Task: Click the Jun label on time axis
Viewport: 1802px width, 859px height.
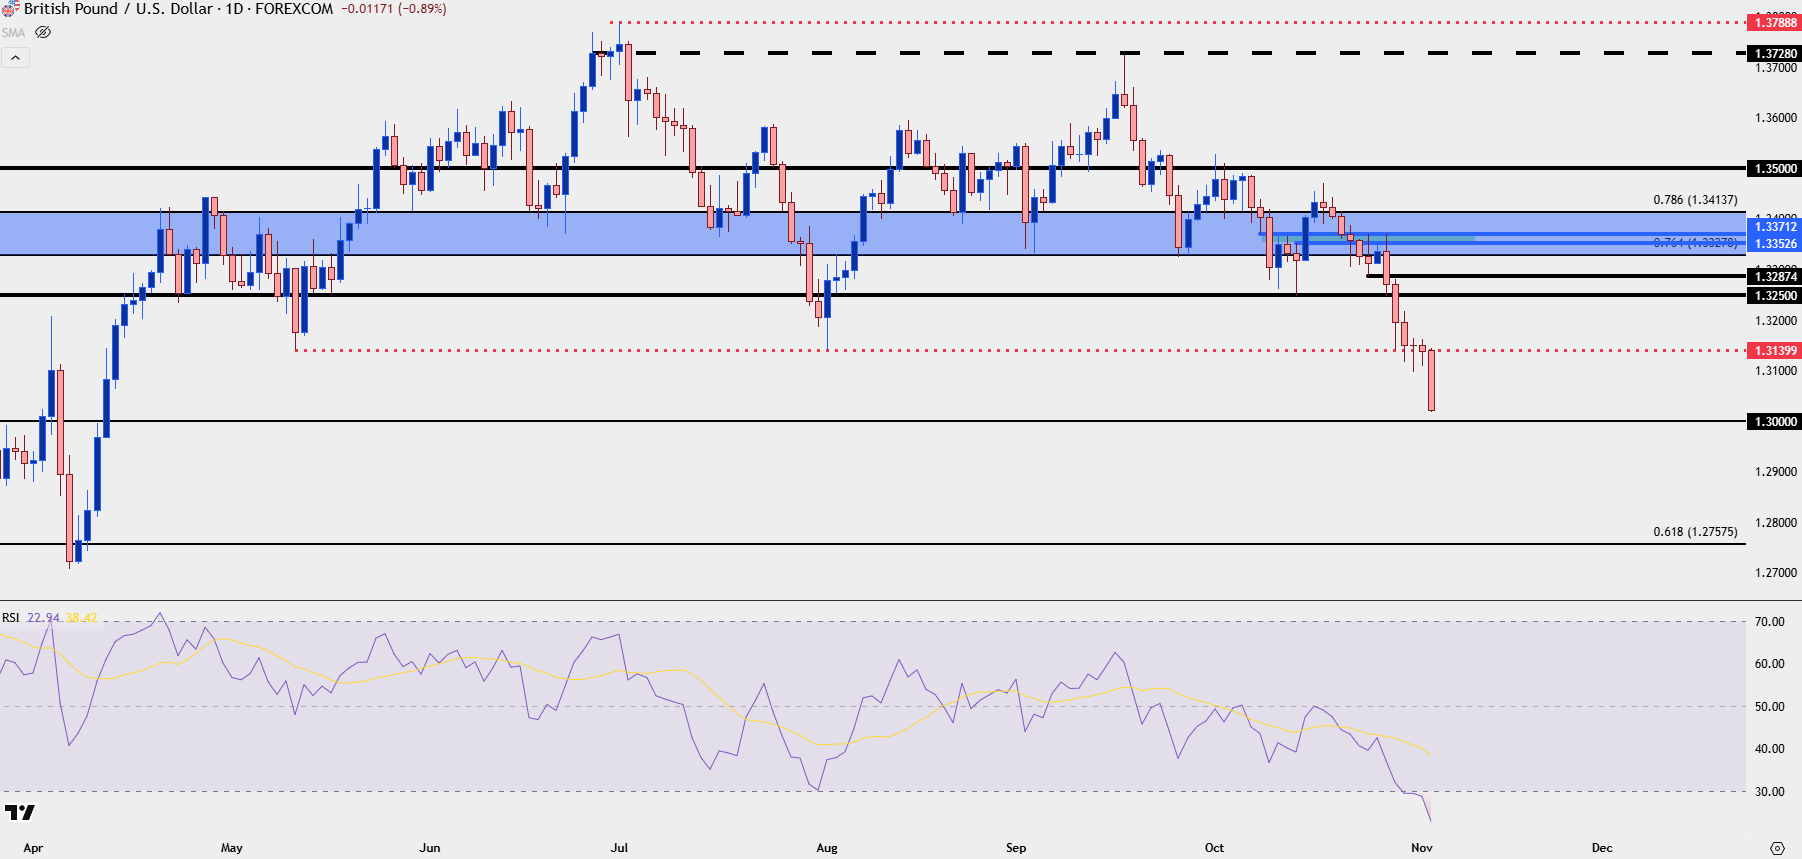Action: coord(430,848)
